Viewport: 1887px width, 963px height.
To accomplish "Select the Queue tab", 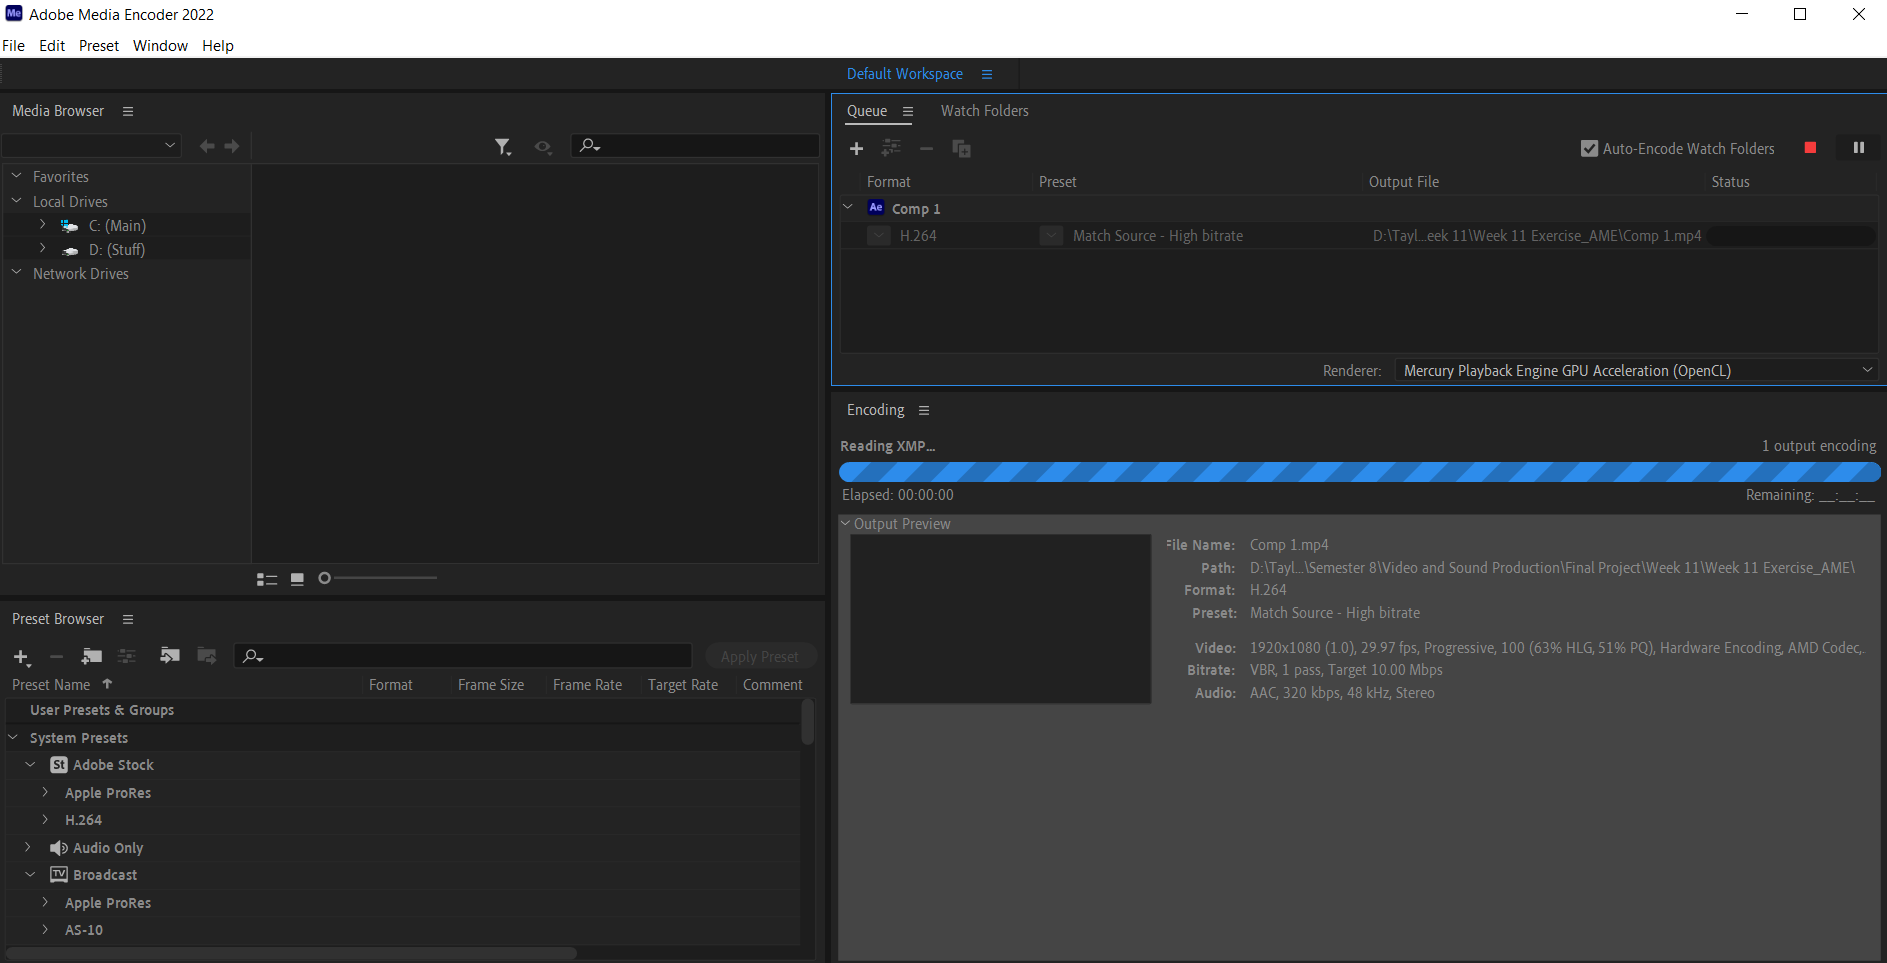I will (x=867, y=111).
